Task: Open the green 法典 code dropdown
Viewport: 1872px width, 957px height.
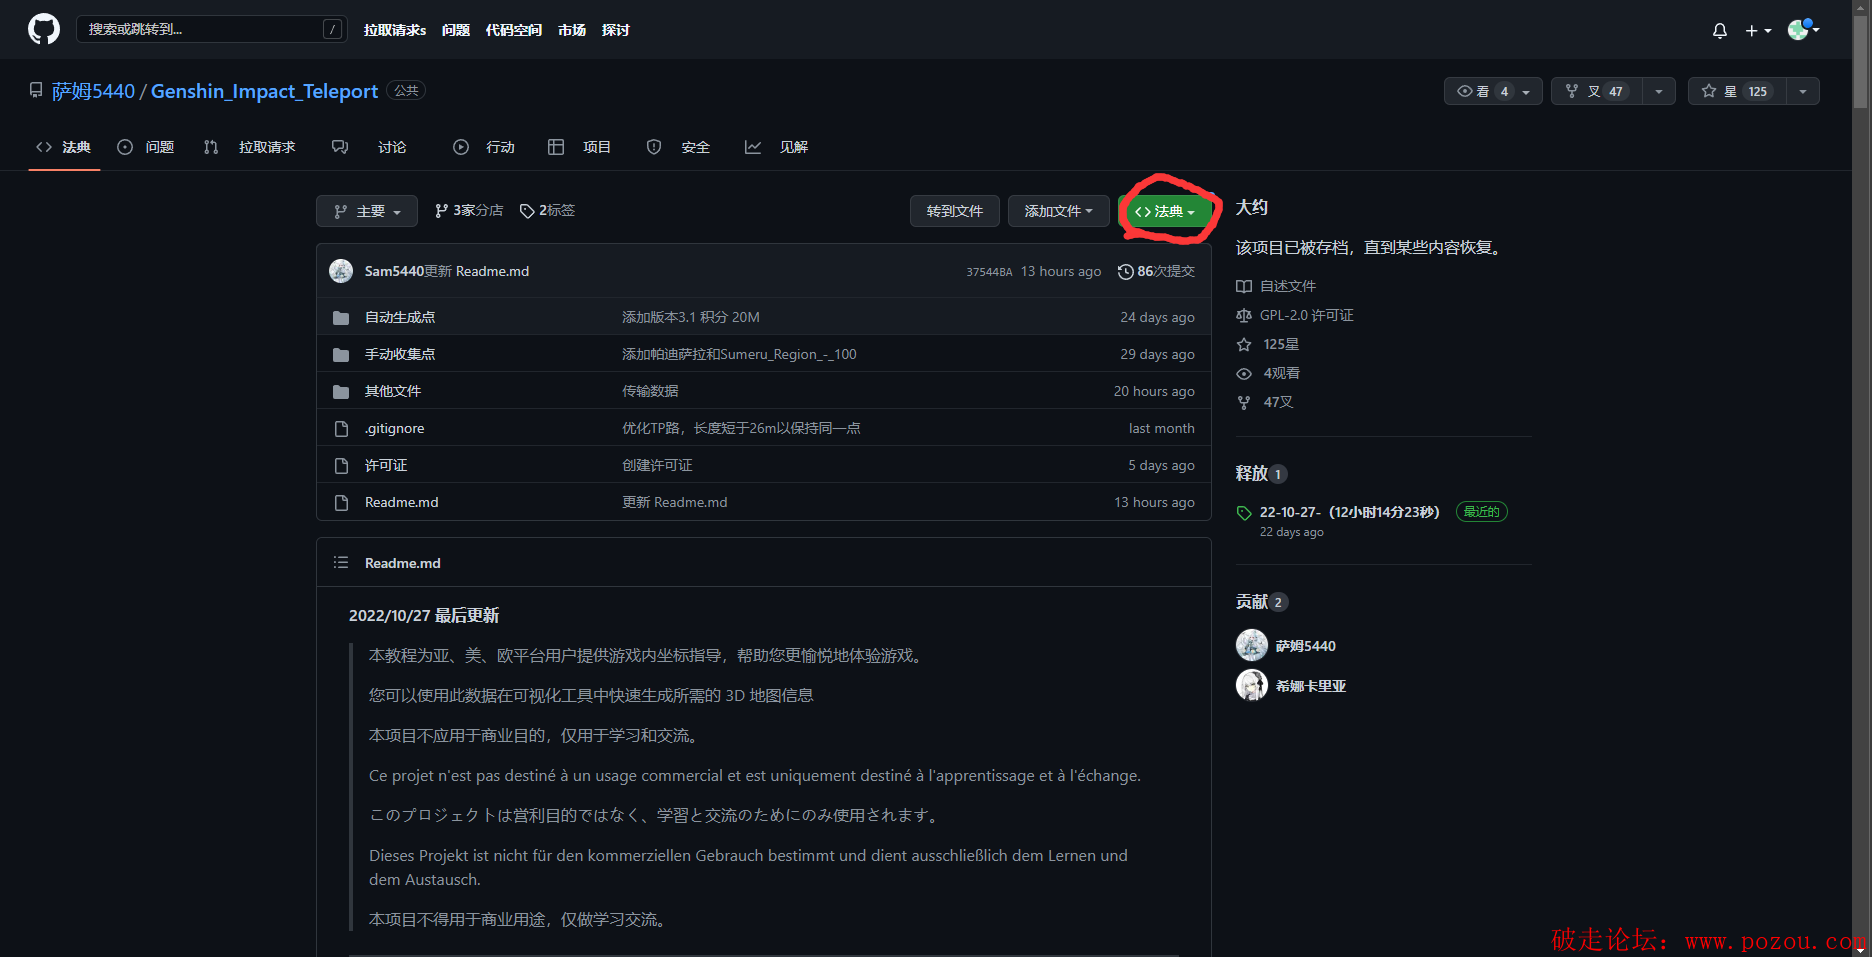Action: pos(1165,211)
